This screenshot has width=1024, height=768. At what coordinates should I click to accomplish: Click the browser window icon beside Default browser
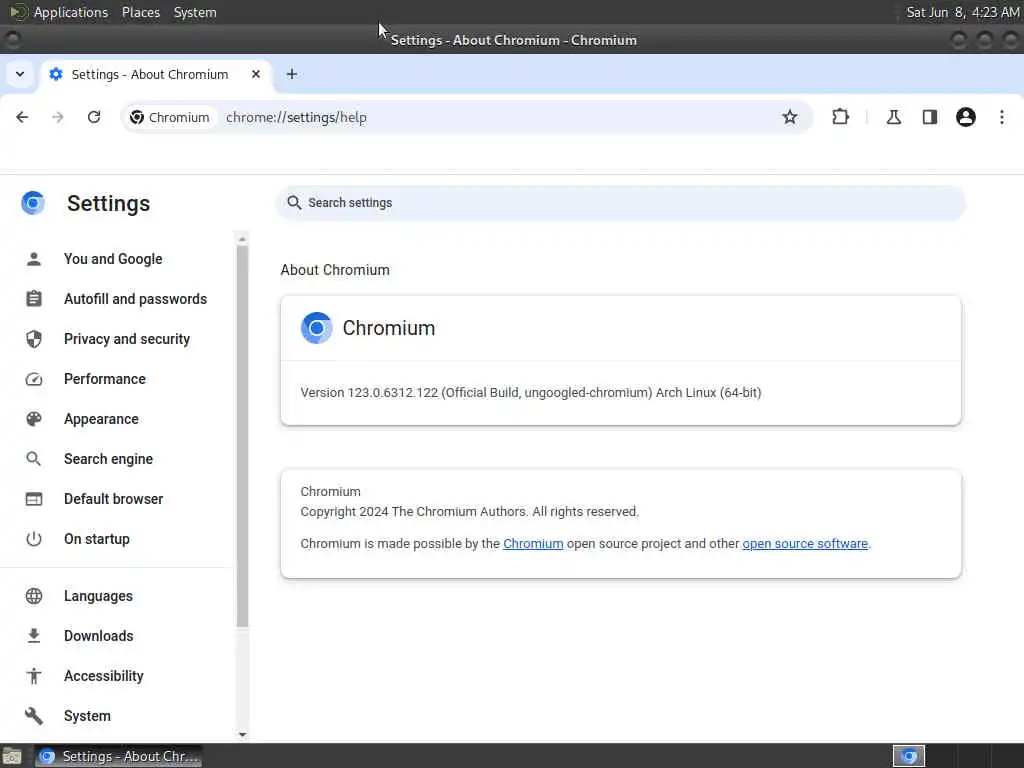(34, 499)
